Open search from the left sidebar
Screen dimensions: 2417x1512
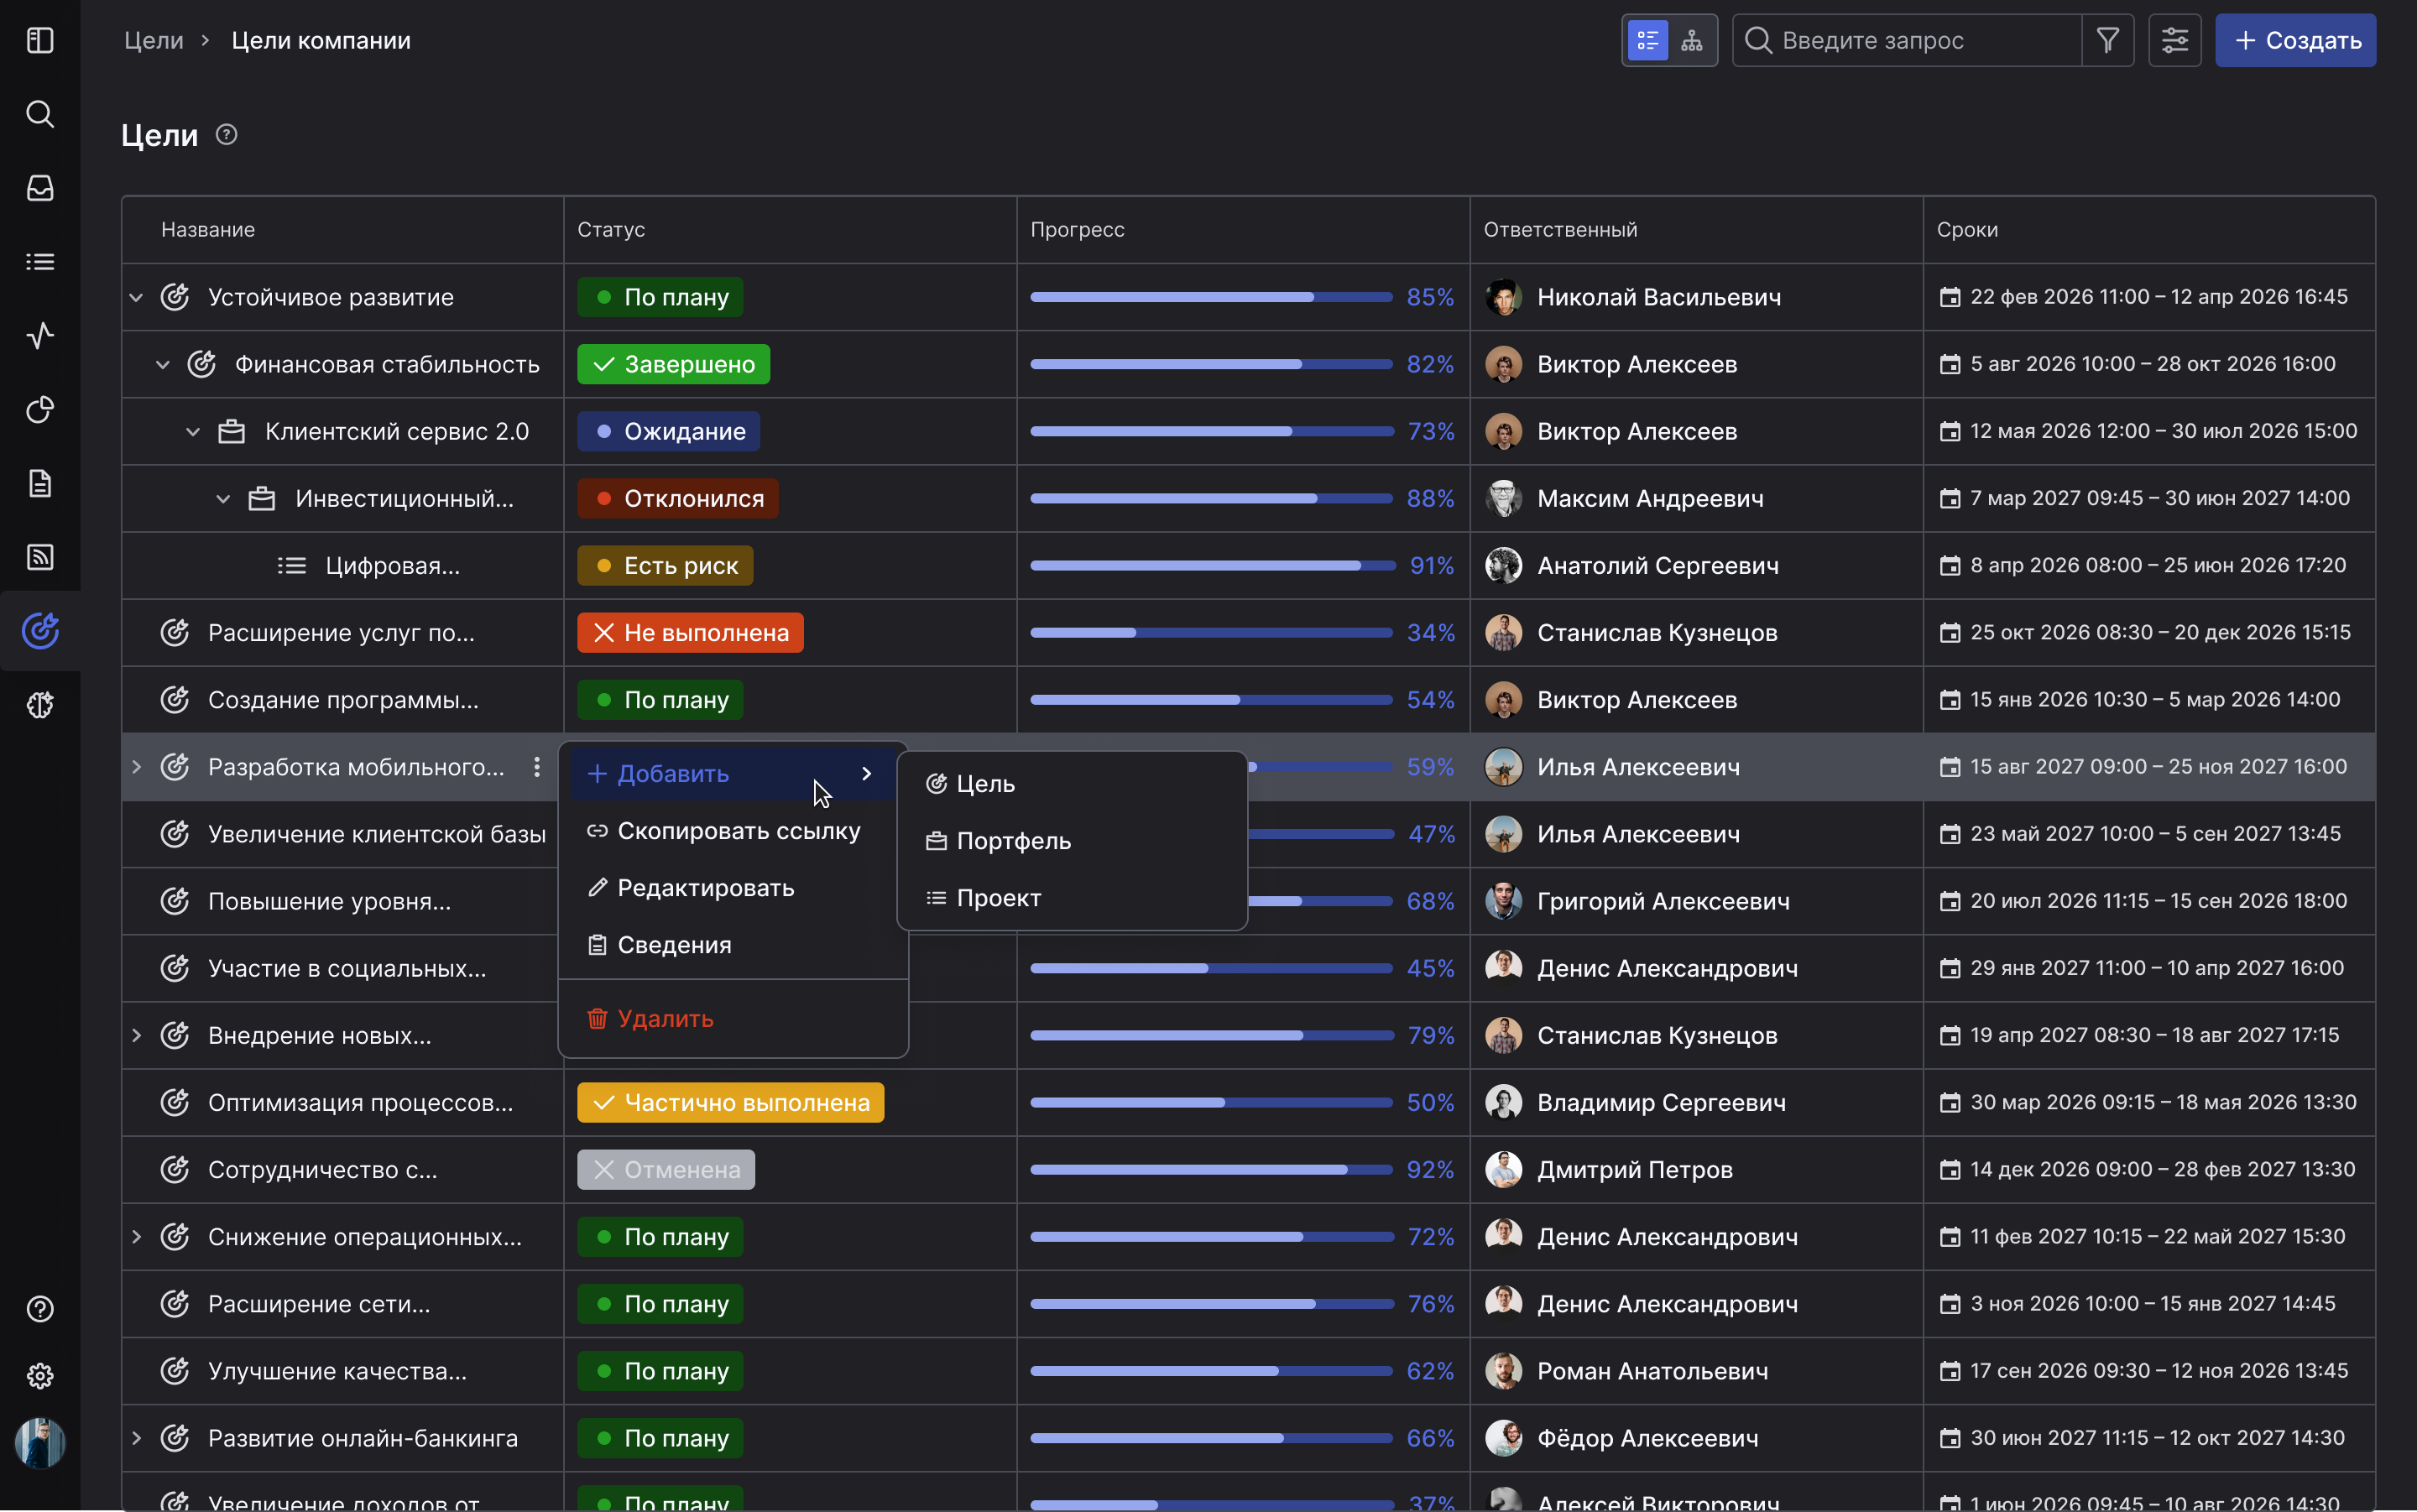[40, 114]
